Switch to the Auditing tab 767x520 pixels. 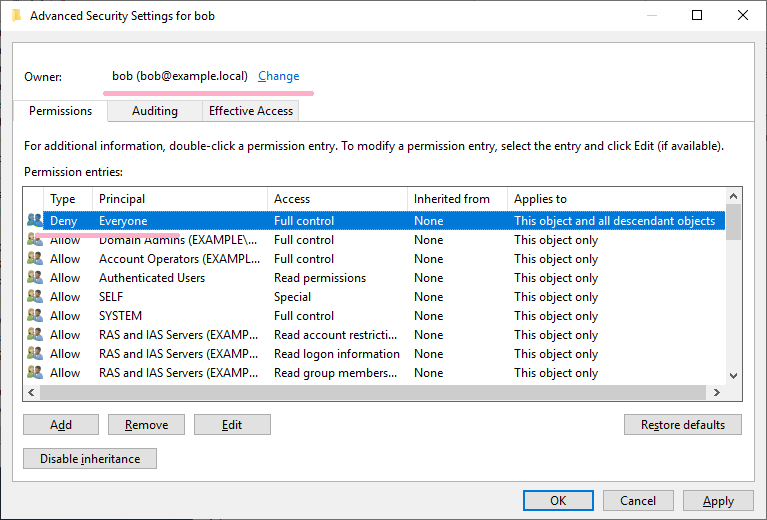pos(155,111)
